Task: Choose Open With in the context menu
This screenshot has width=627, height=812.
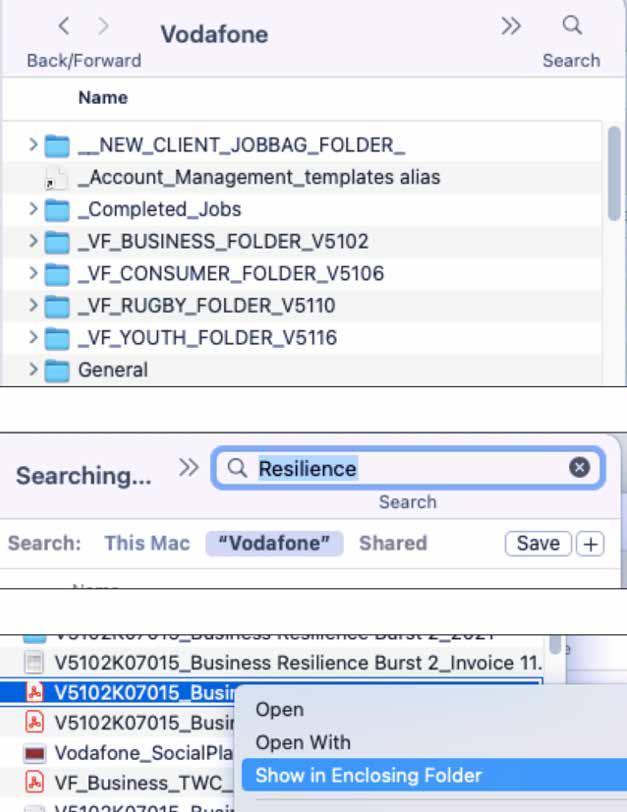Action: [x=303, y=742]
